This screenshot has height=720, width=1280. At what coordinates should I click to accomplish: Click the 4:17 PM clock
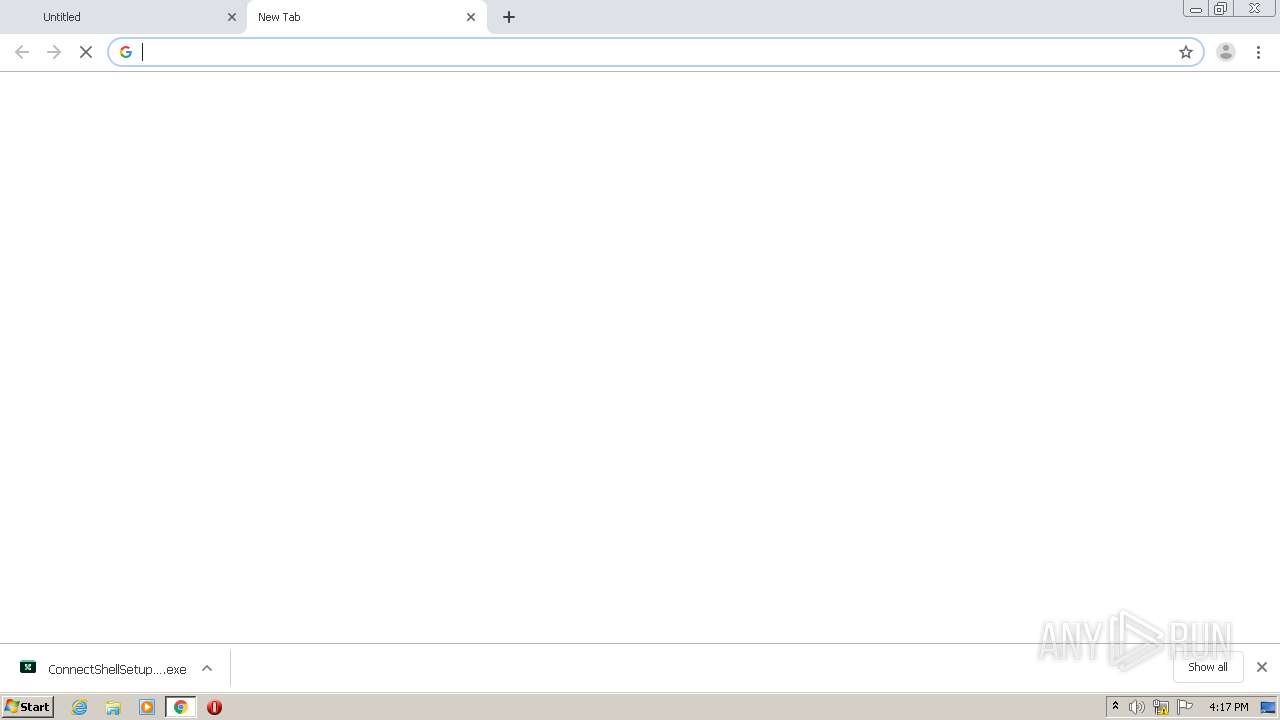coord(1229,707)
